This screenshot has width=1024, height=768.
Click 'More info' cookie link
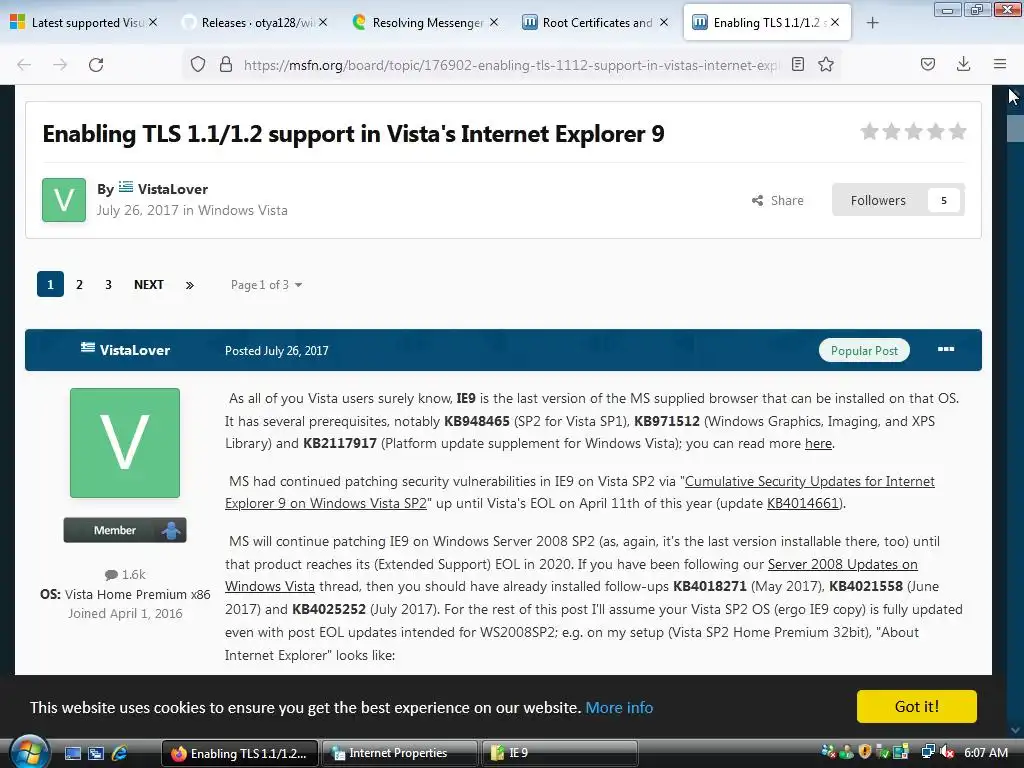pos(619,707)
